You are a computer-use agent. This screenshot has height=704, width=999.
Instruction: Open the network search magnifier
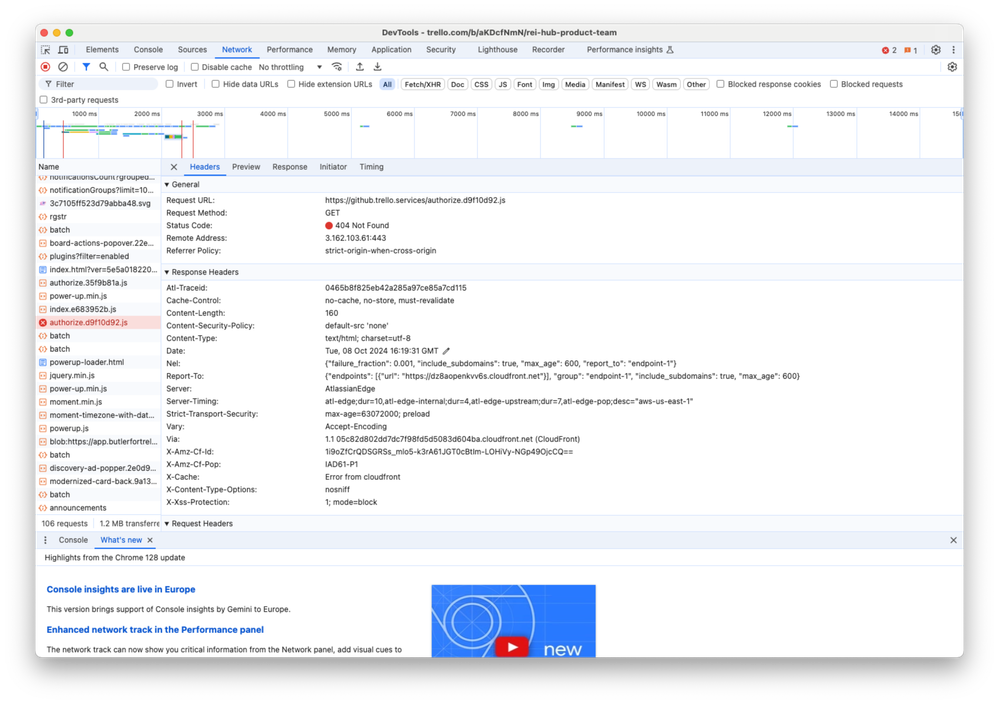pyautogui.click(x=103, y=67)
